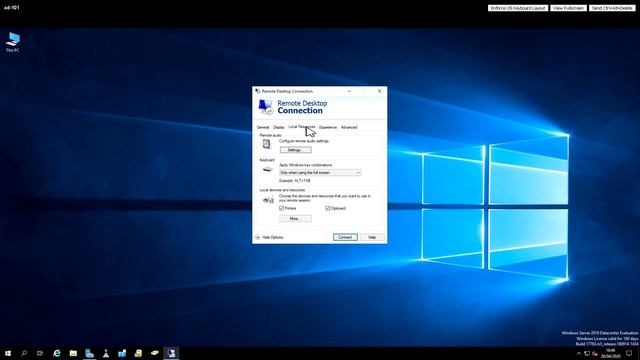Image resolution: width=640 pixels, height=360 pixels.
Task: Toggle the Printers checkbox
Action: [x=282, y=208]
